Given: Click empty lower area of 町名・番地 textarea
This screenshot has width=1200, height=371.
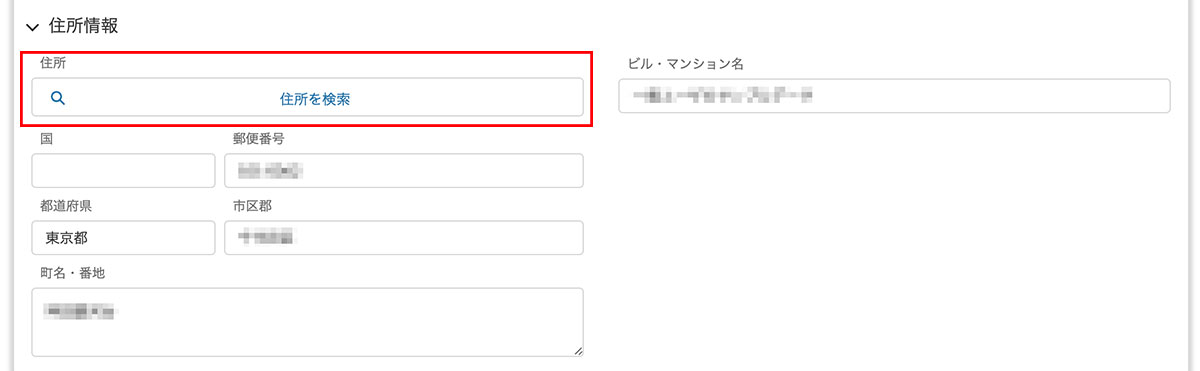Looking at the screenshot, I should point(308,340).
